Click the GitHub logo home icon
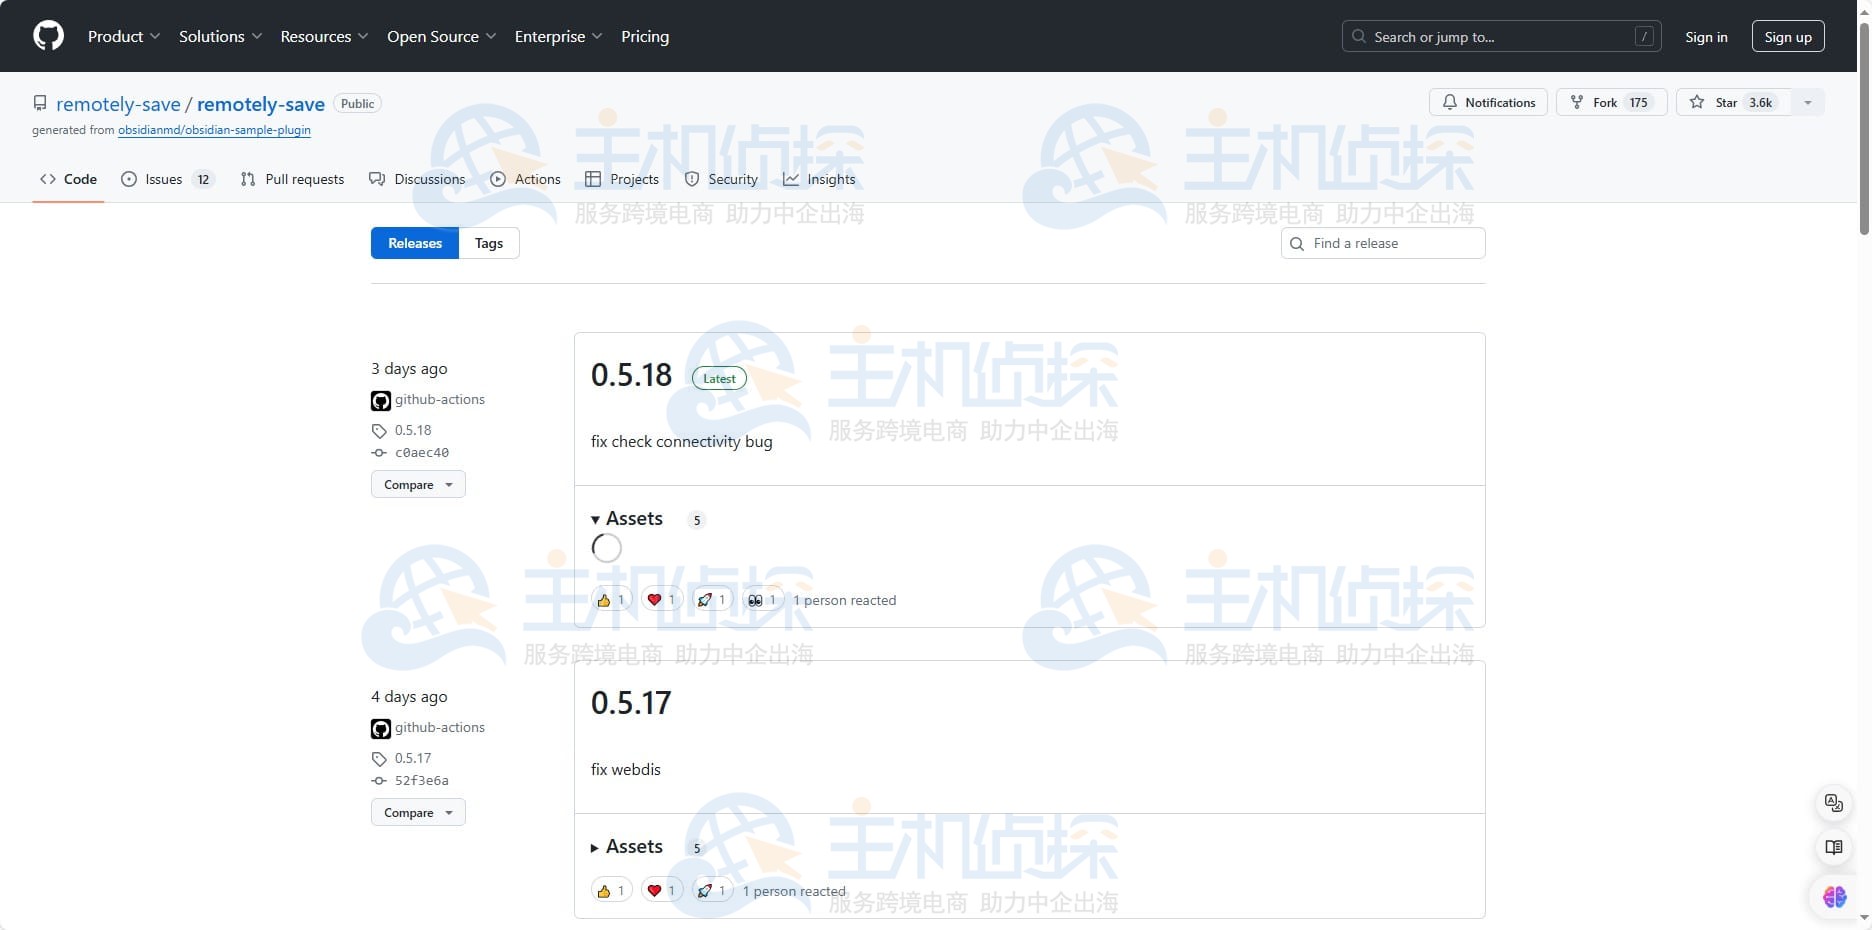 pyautogui.click(x=47, y=35)
